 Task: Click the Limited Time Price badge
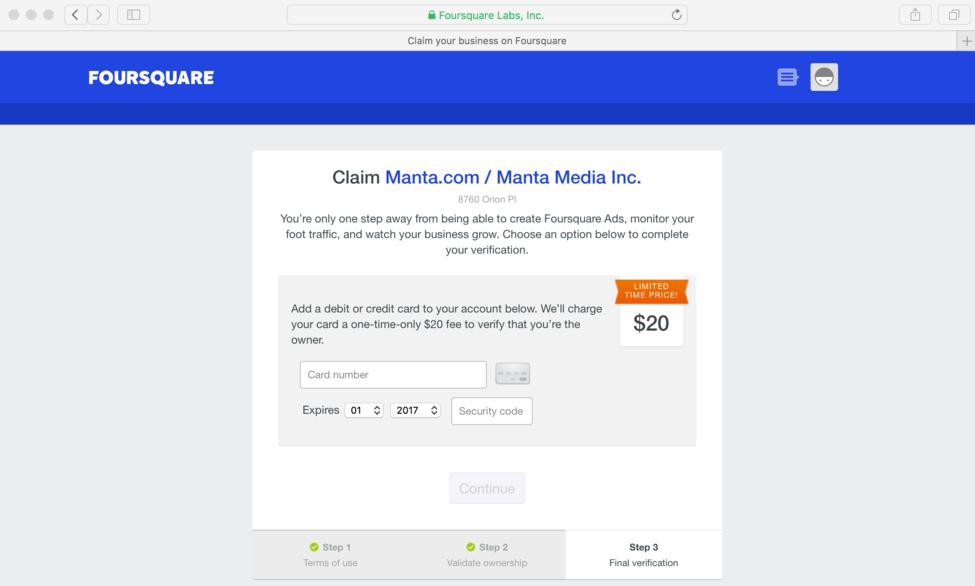tap(651, 291)
